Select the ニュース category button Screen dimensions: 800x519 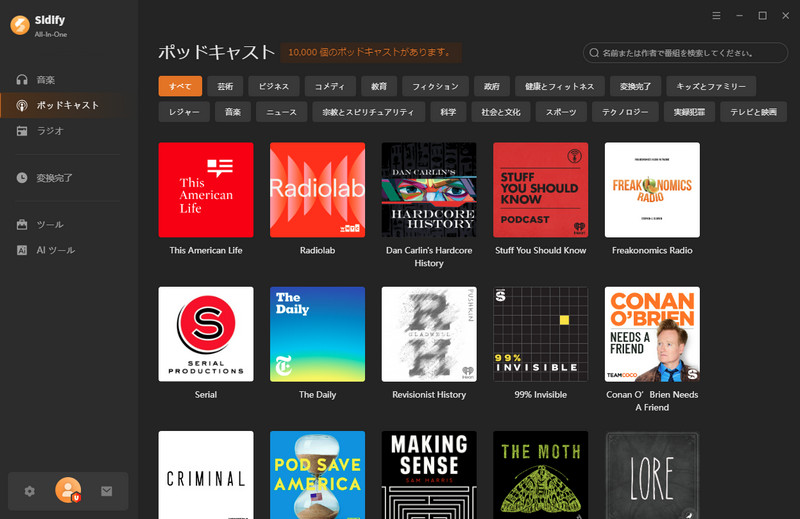tap(281, 112)
